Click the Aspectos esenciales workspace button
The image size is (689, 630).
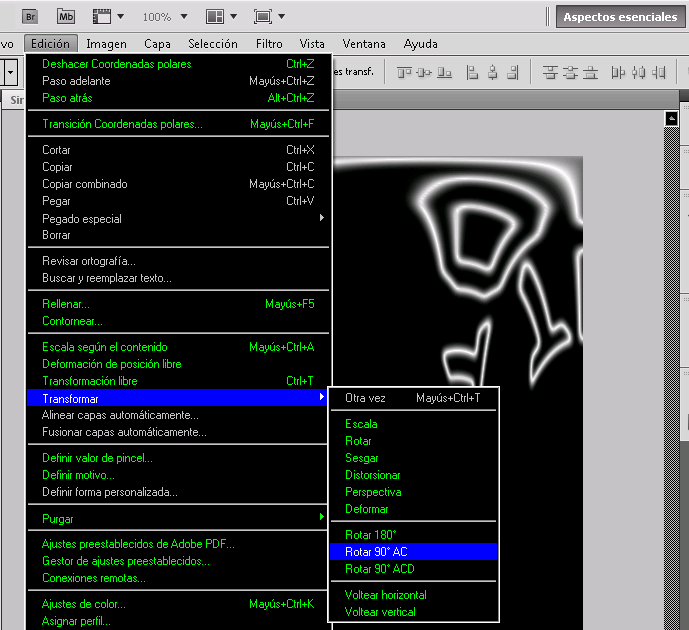point(621,17)
